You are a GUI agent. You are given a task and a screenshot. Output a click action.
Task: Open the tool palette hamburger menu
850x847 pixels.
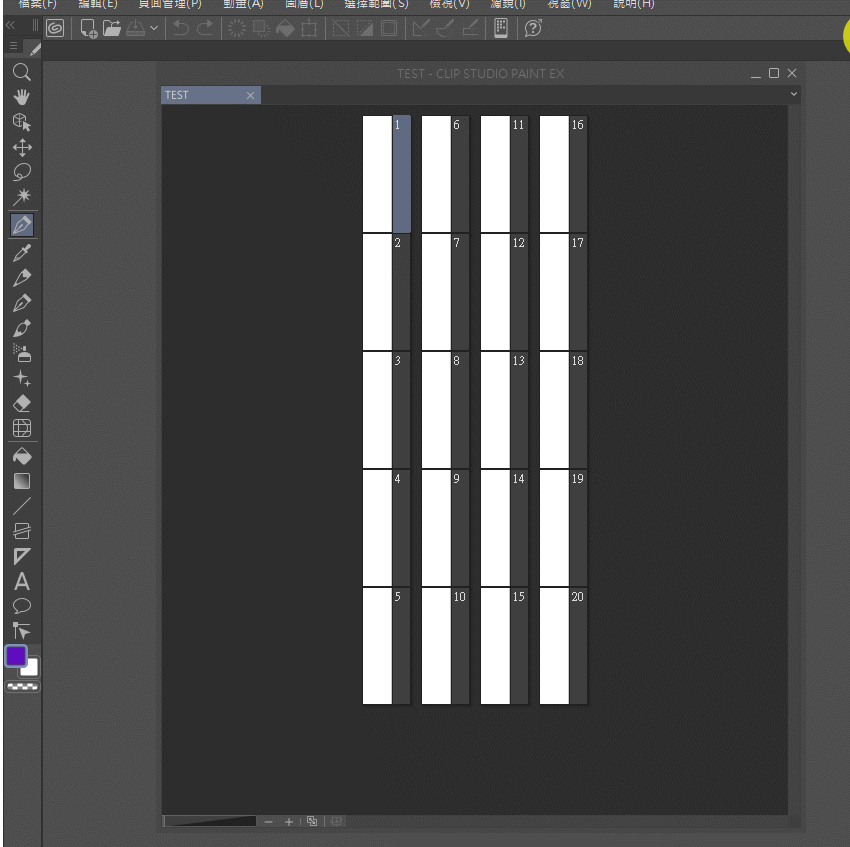click(x=14, y=46)
